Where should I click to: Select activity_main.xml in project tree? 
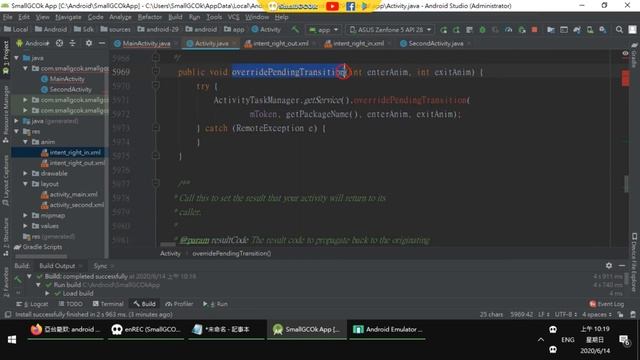73,195
